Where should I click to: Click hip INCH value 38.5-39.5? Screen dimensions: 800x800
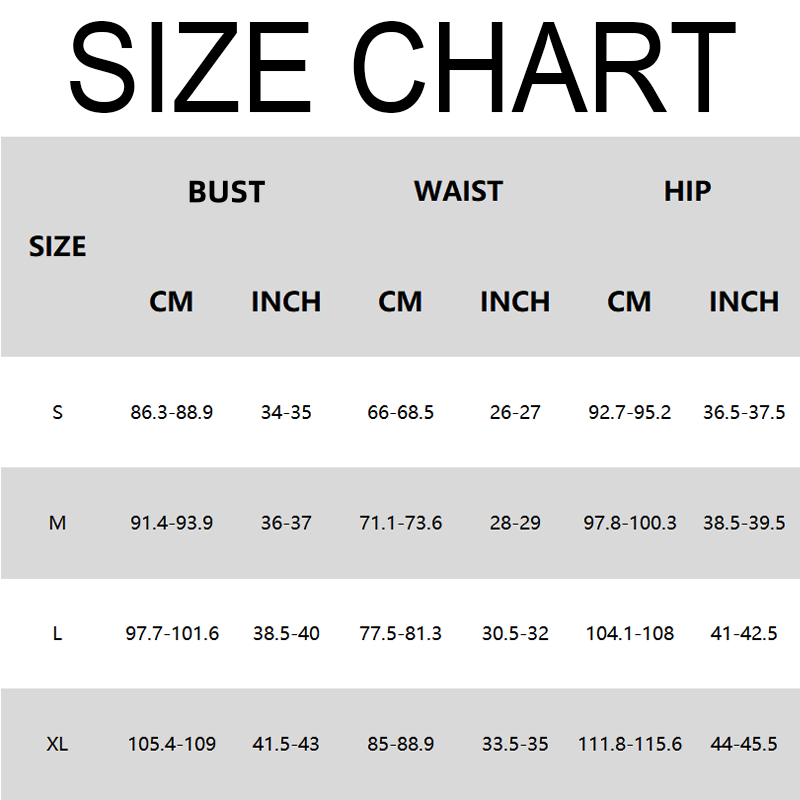[744, 523]
